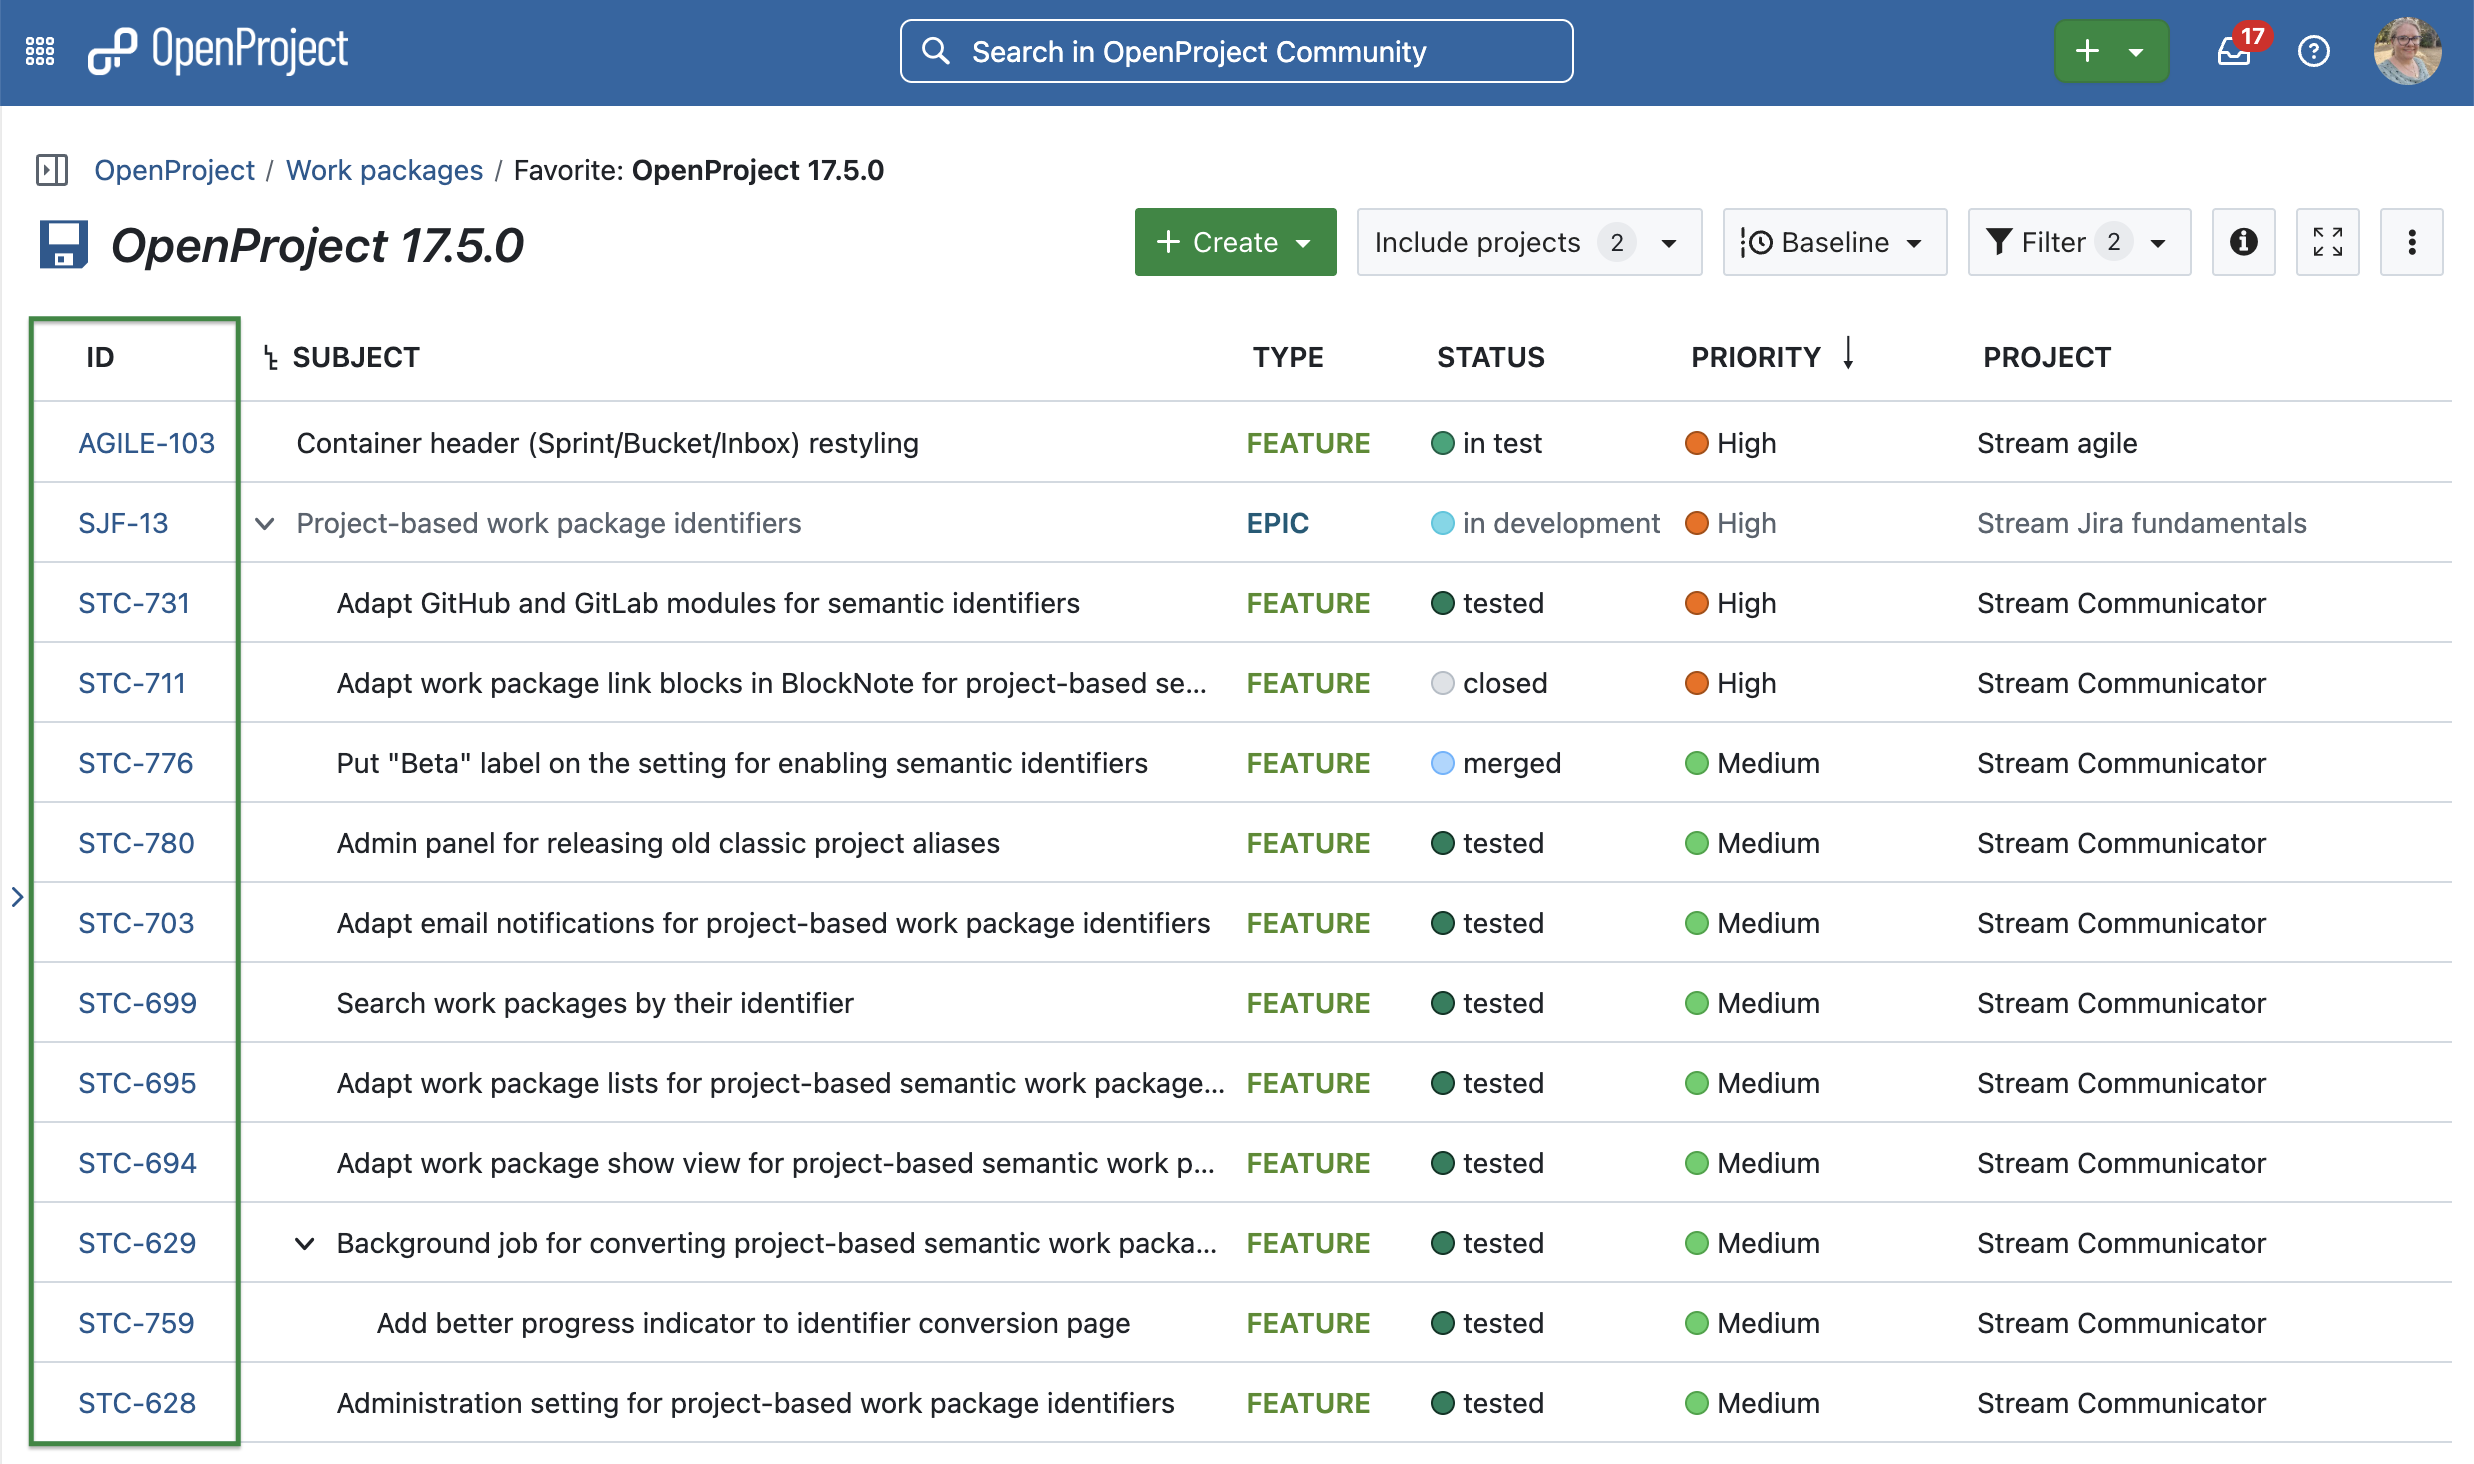Open the help menu icon
Screen dimensions: 2474x1464
(x=2313, y=51)
